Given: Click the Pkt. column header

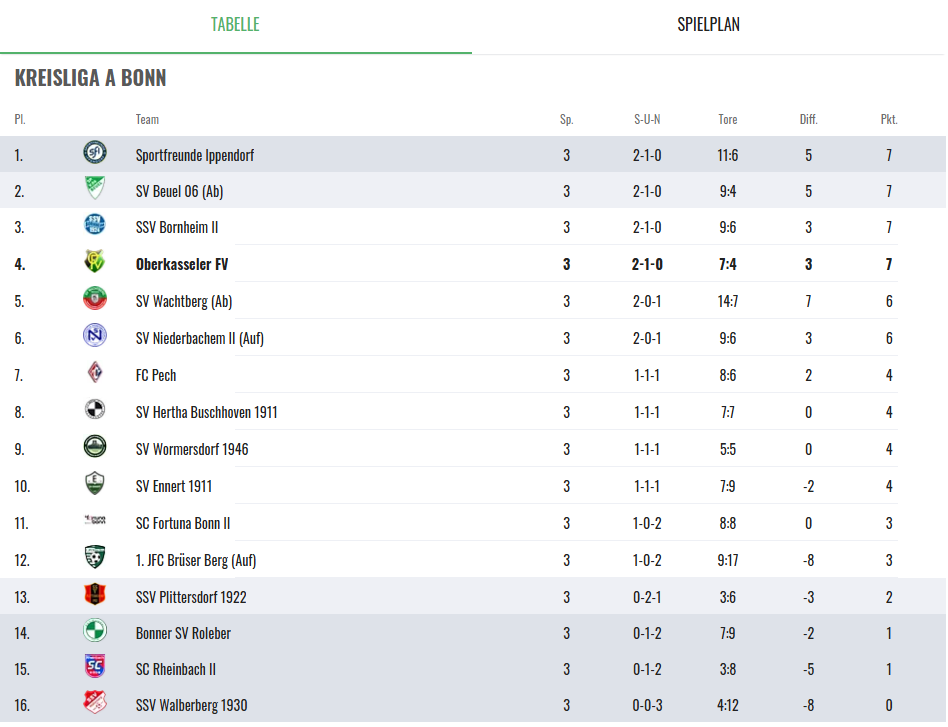Looking at the screenshot, I should 889,119.
